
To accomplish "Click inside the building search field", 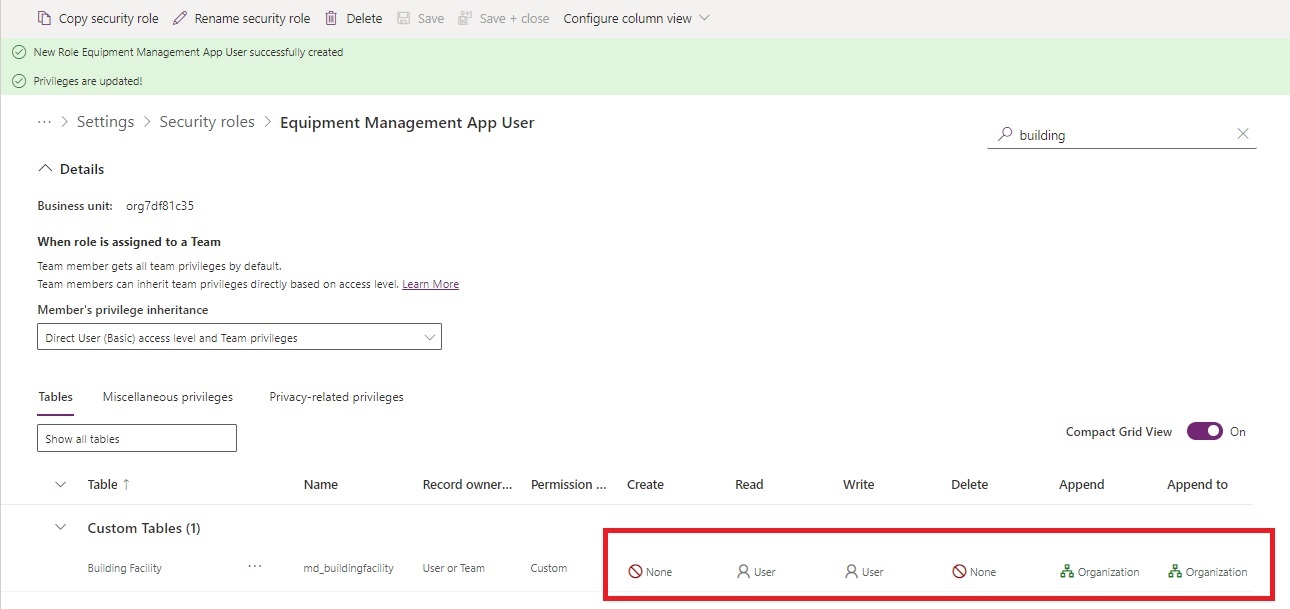I will tap(1100, 134).
